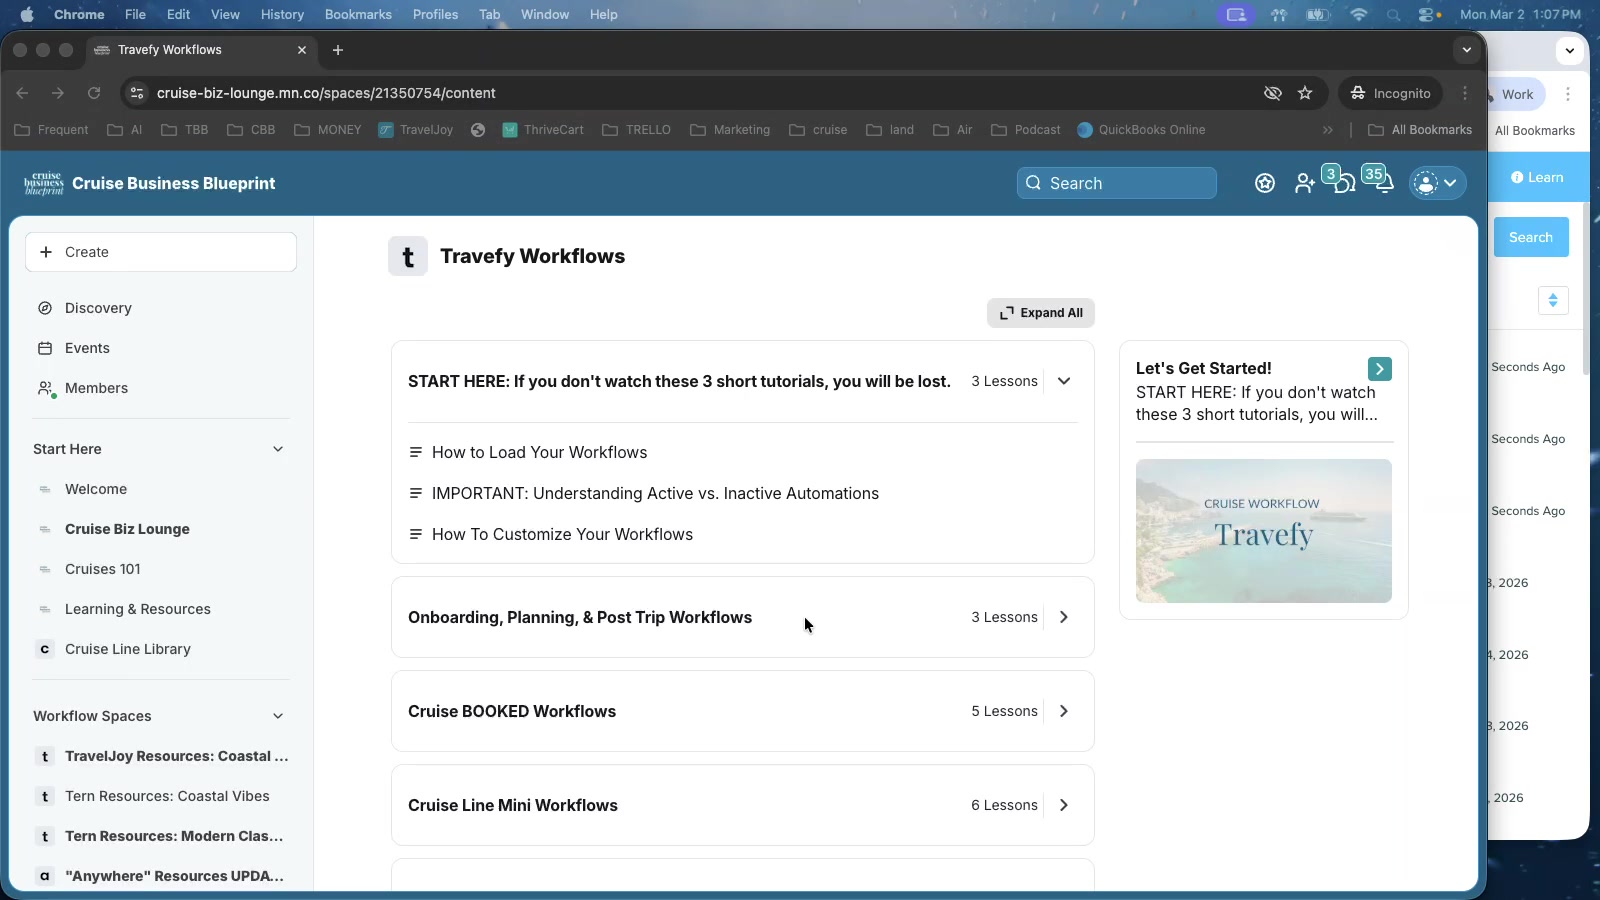Open the History menu in menu bar
Viewport: 1600px width, 900px height.
tap(282, 14)
